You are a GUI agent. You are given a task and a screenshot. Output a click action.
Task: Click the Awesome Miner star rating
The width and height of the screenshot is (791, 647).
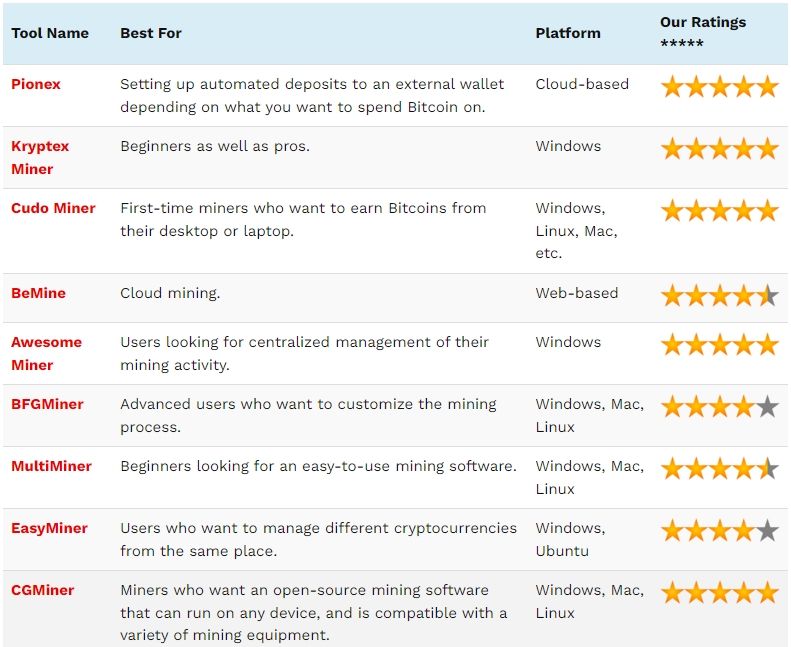719,344
